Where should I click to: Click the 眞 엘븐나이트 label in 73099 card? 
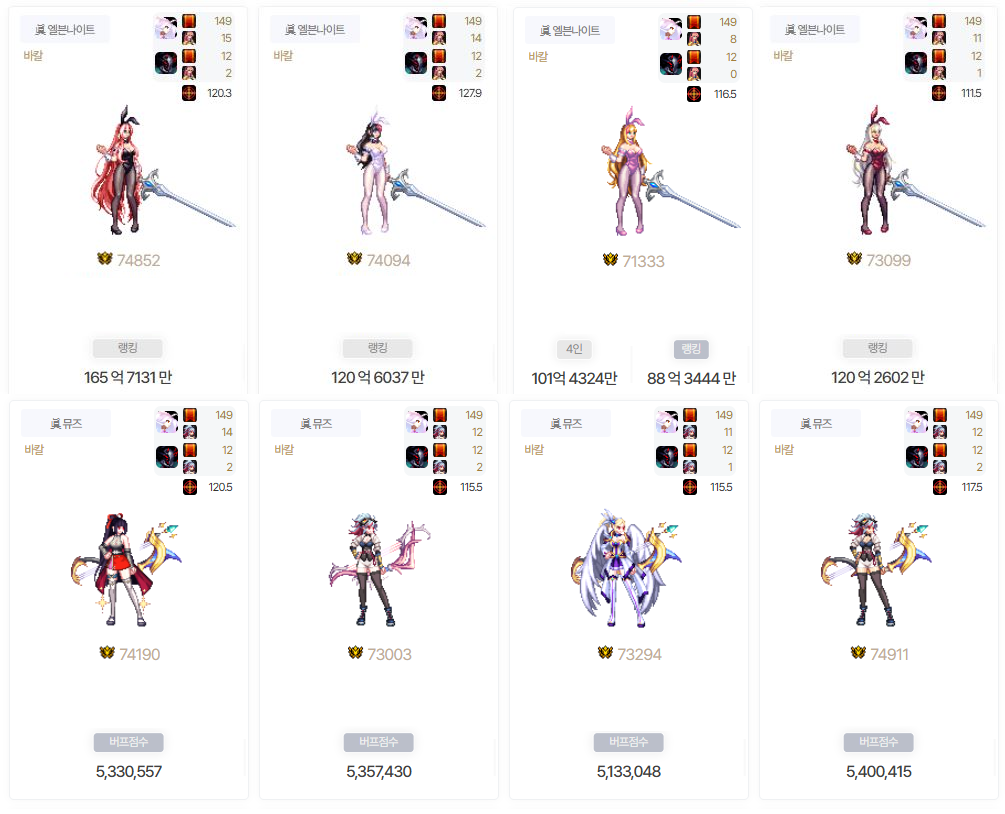click(815, 29)
